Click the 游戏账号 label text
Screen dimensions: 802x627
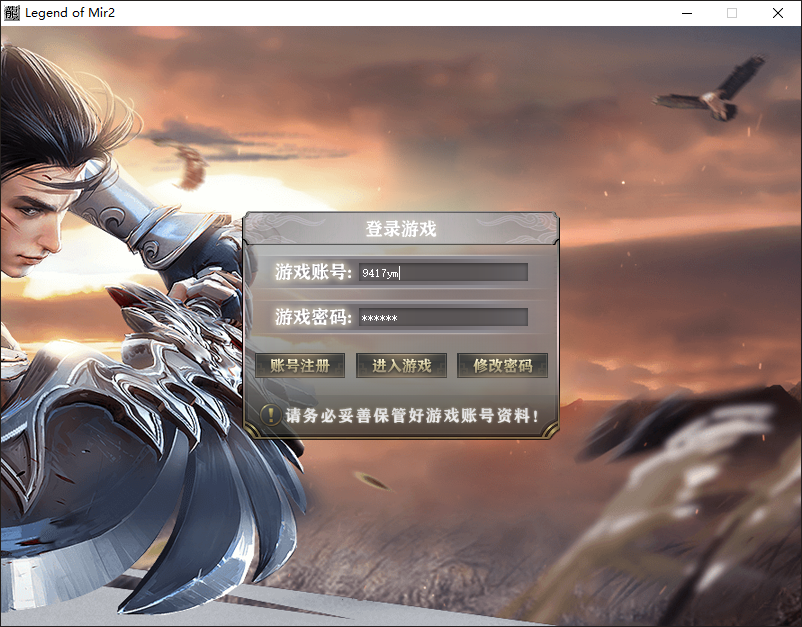coord(313,272)
